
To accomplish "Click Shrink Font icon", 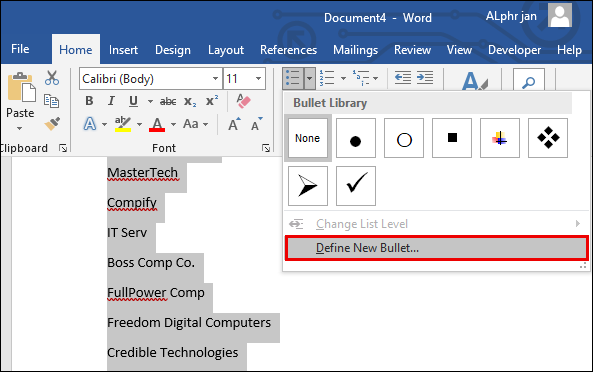I will 257,124.
